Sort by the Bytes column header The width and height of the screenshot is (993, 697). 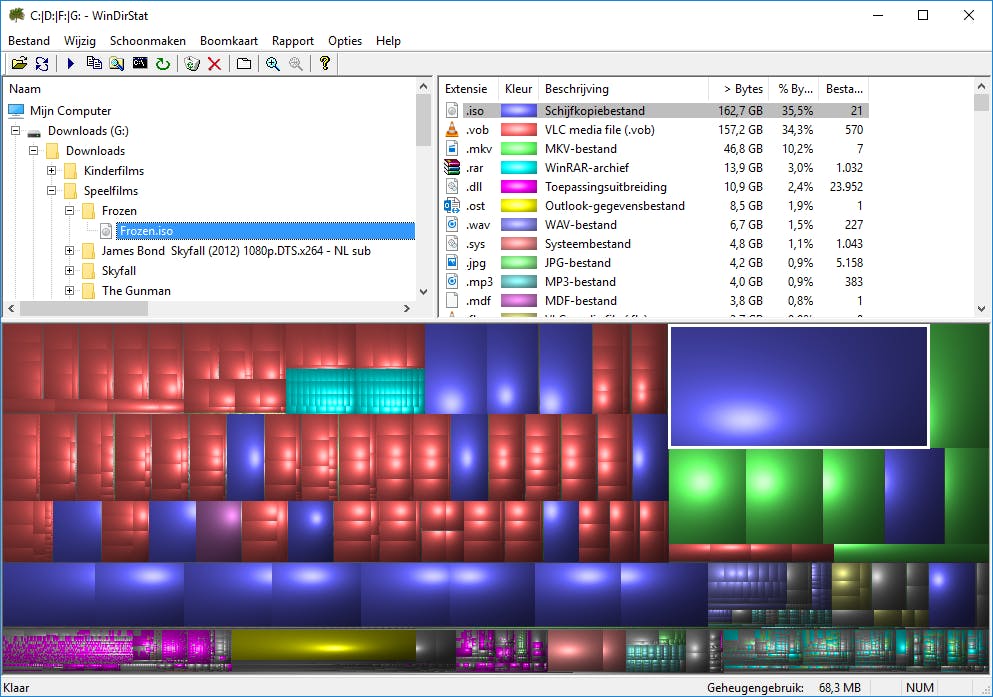click(x=738, y=89)
